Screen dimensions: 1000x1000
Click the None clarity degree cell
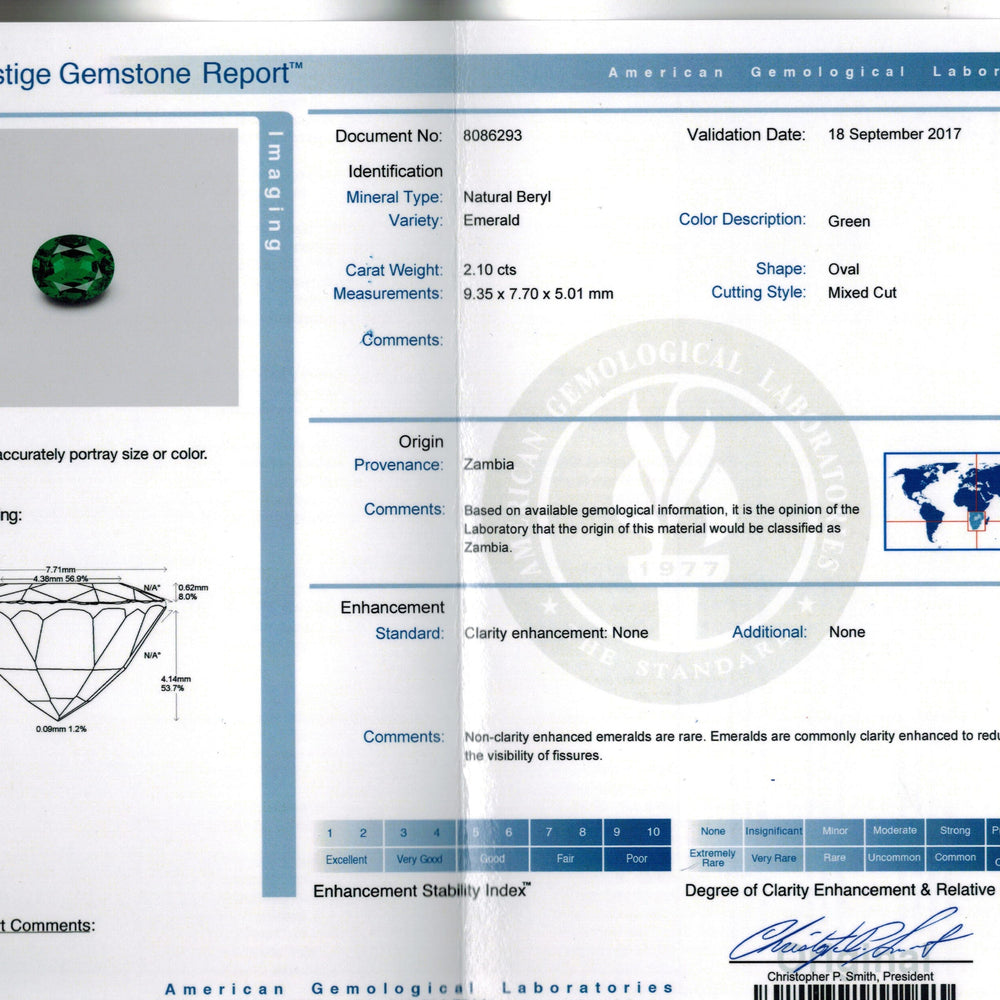pyautogui.click(x=713, y=832)
